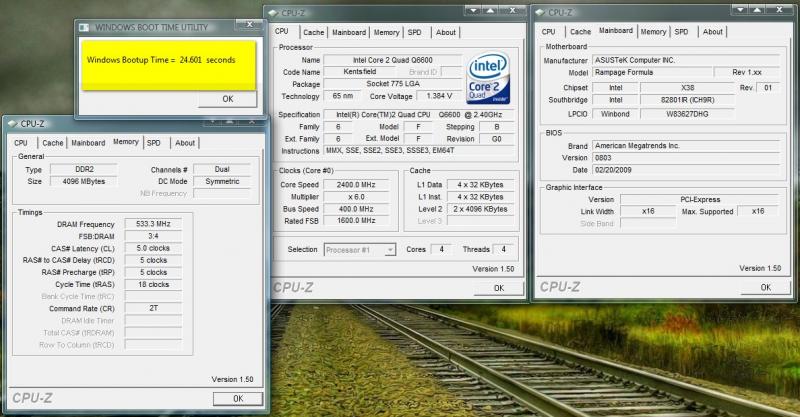Click the motherboard Model field Rampage Formula
This screenshot has height=417, width=800.
pos(652,72)
